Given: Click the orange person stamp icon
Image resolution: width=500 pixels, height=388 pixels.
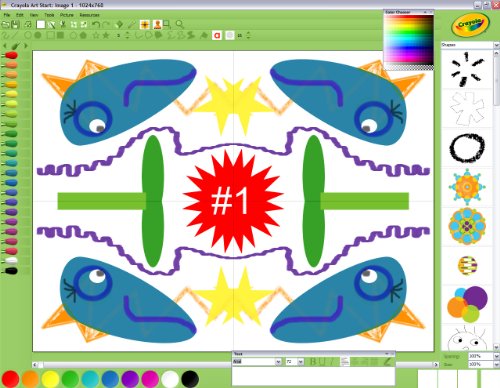Looking at the screenshot, I should (157, 24).
